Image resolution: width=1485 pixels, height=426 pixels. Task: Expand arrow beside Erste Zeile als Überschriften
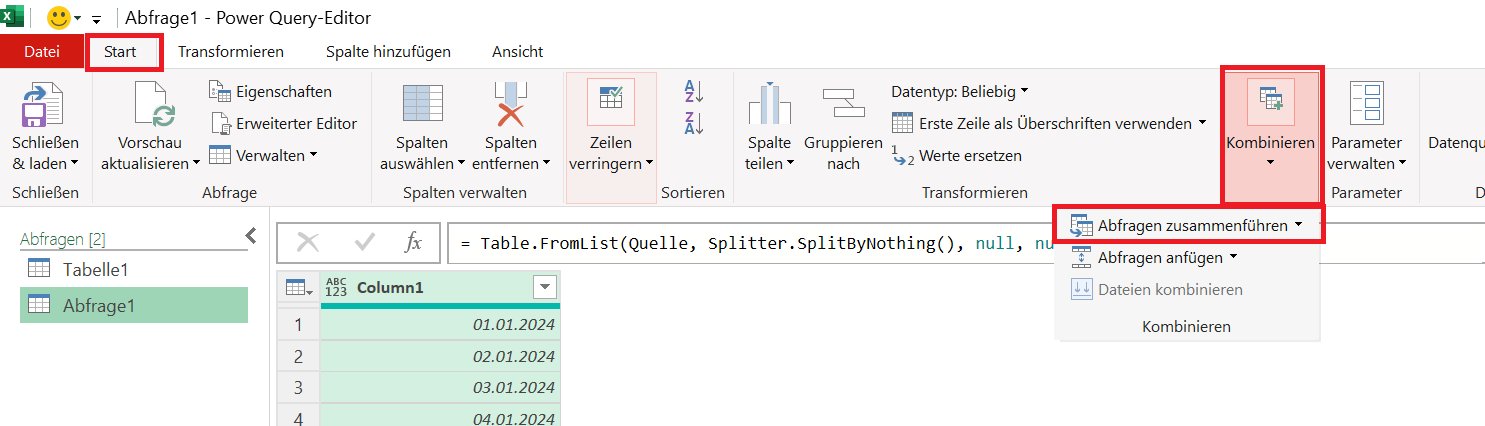tap(1202, 123)
